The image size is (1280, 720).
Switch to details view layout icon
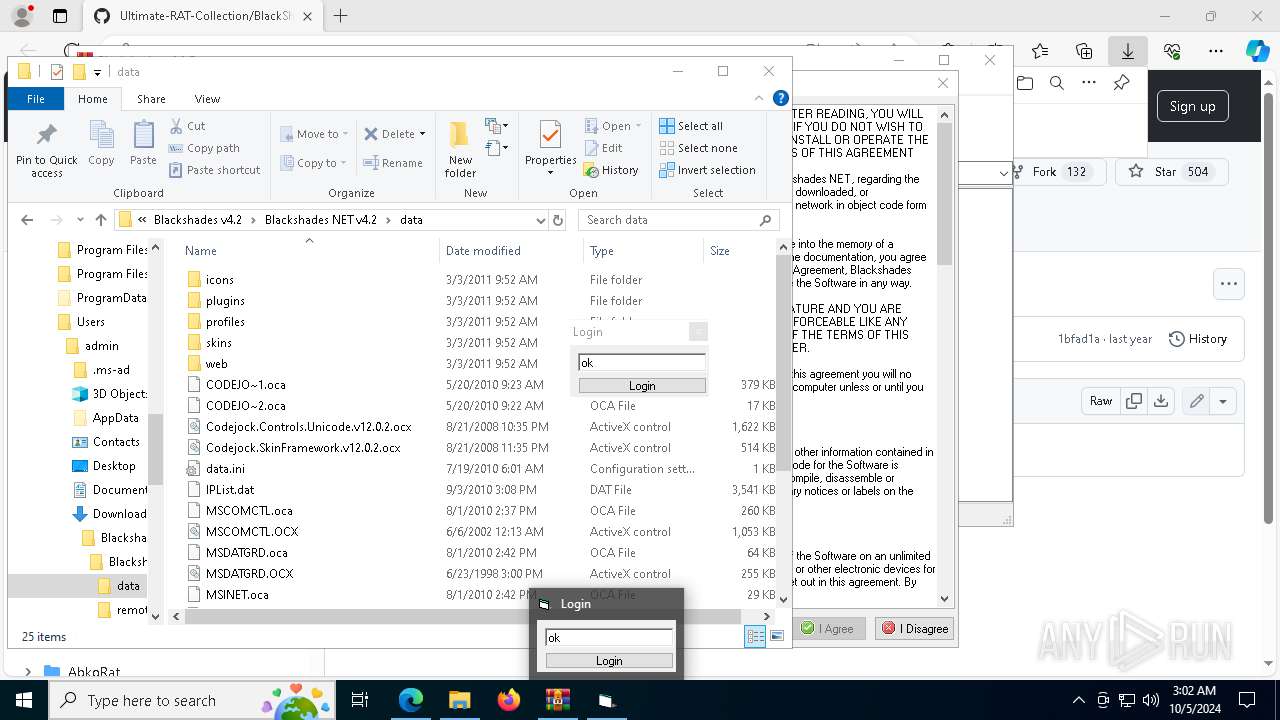coord(755,636)
